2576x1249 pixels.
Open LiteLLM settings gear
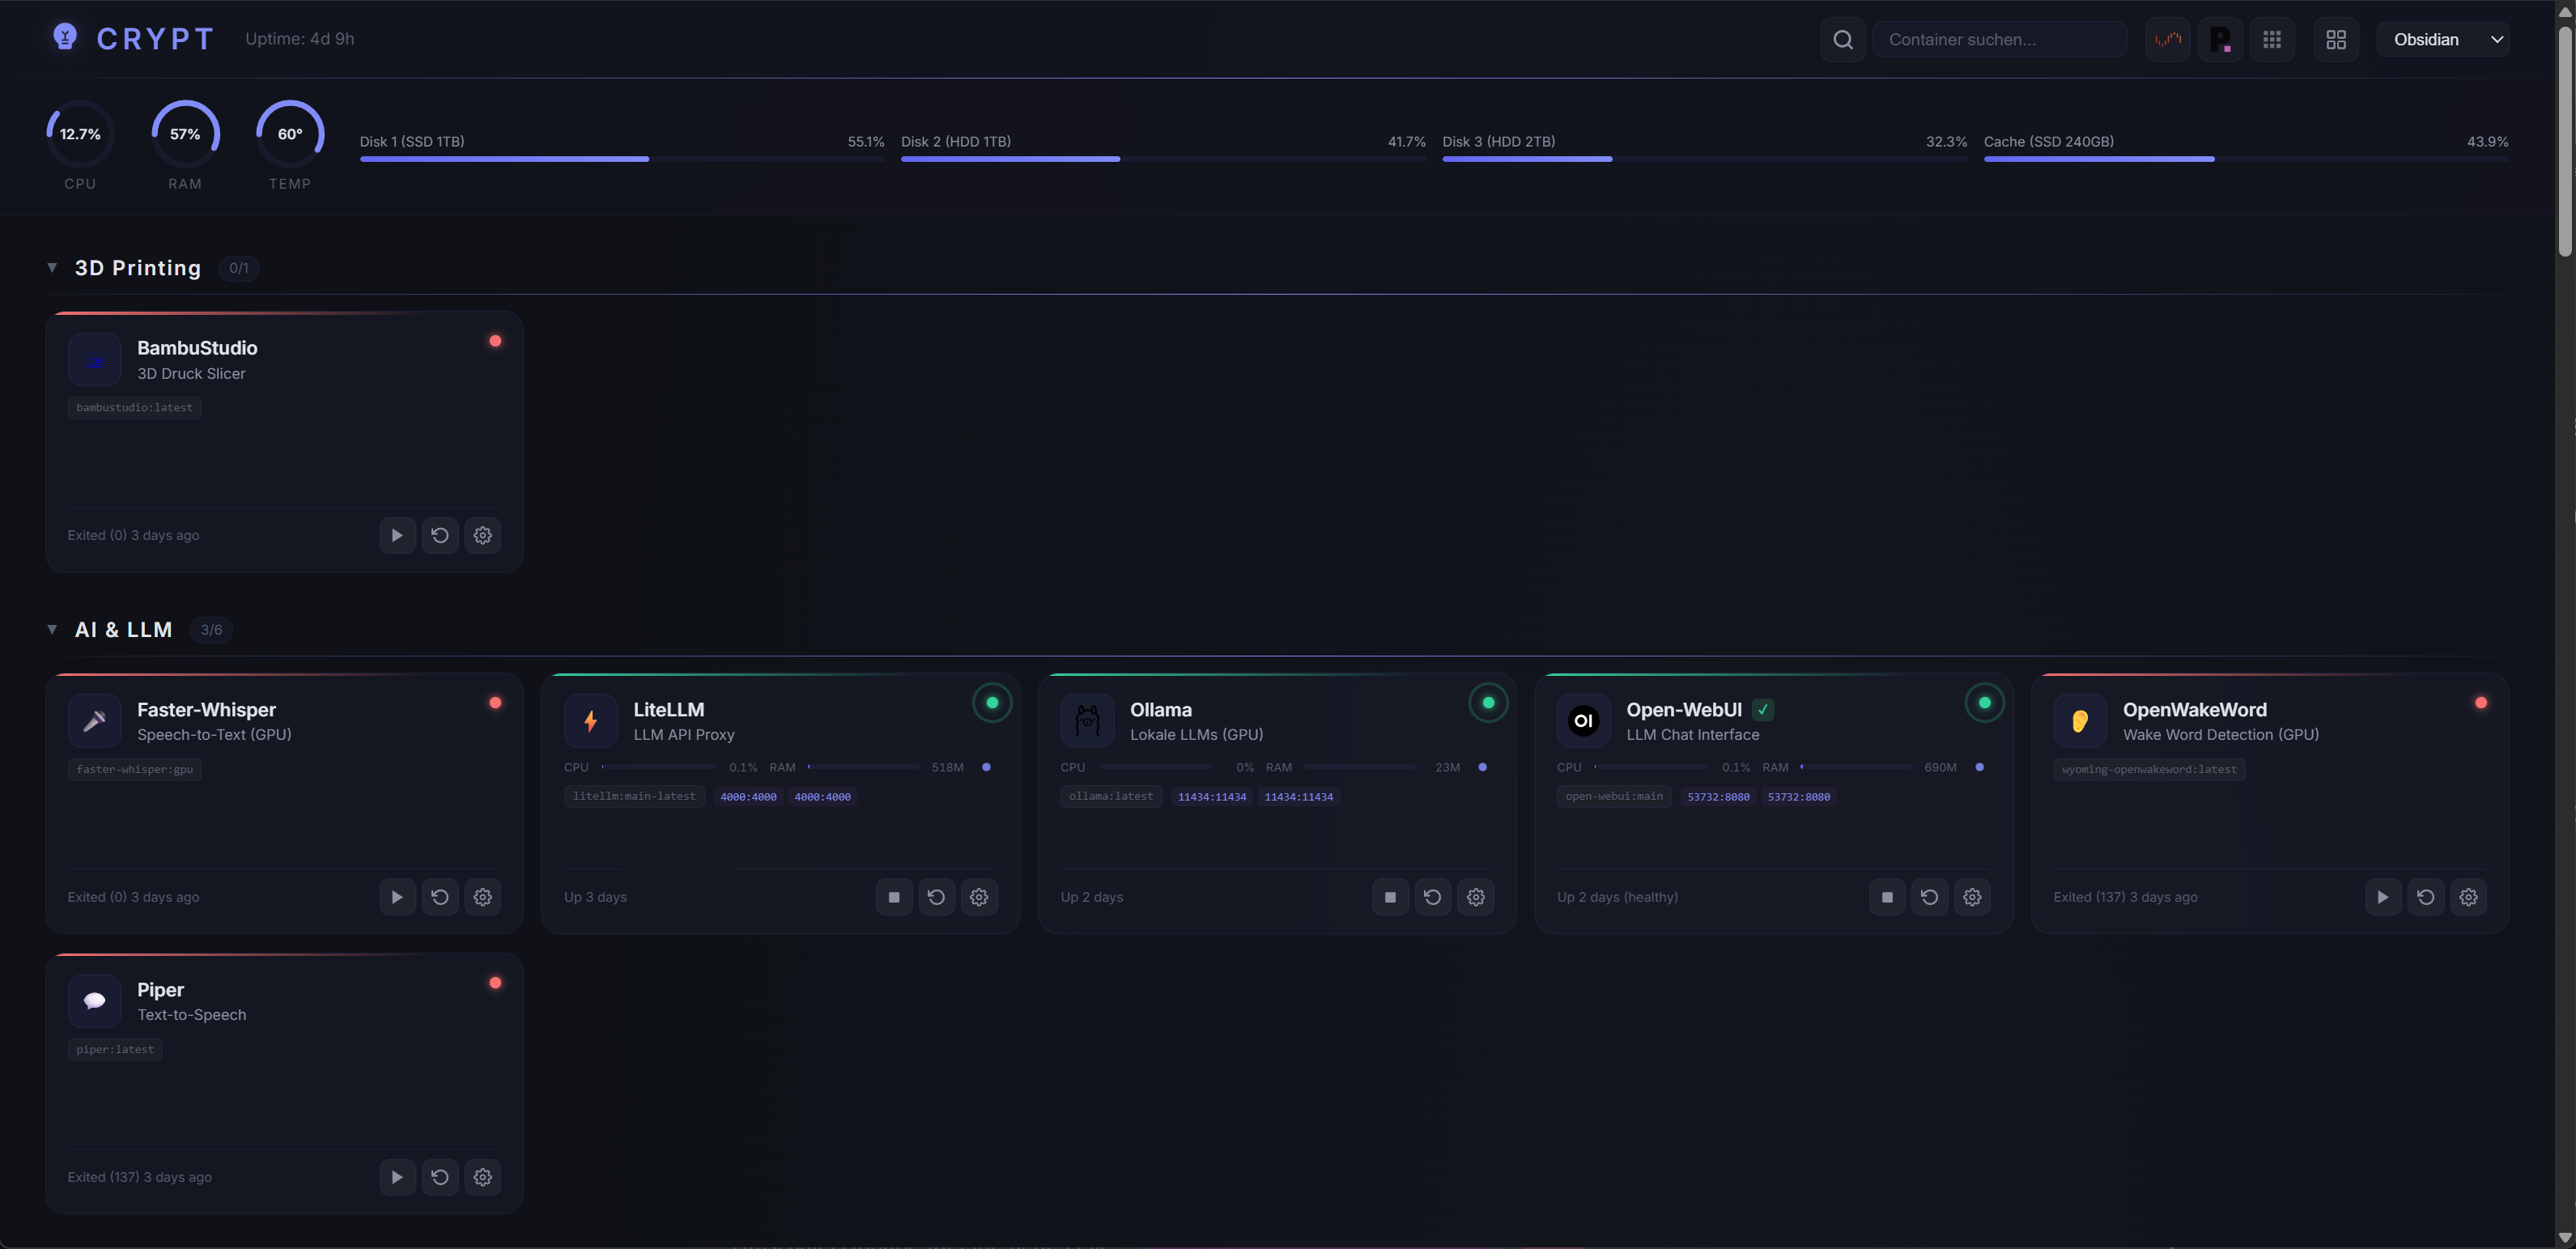[x=980, y=897]
